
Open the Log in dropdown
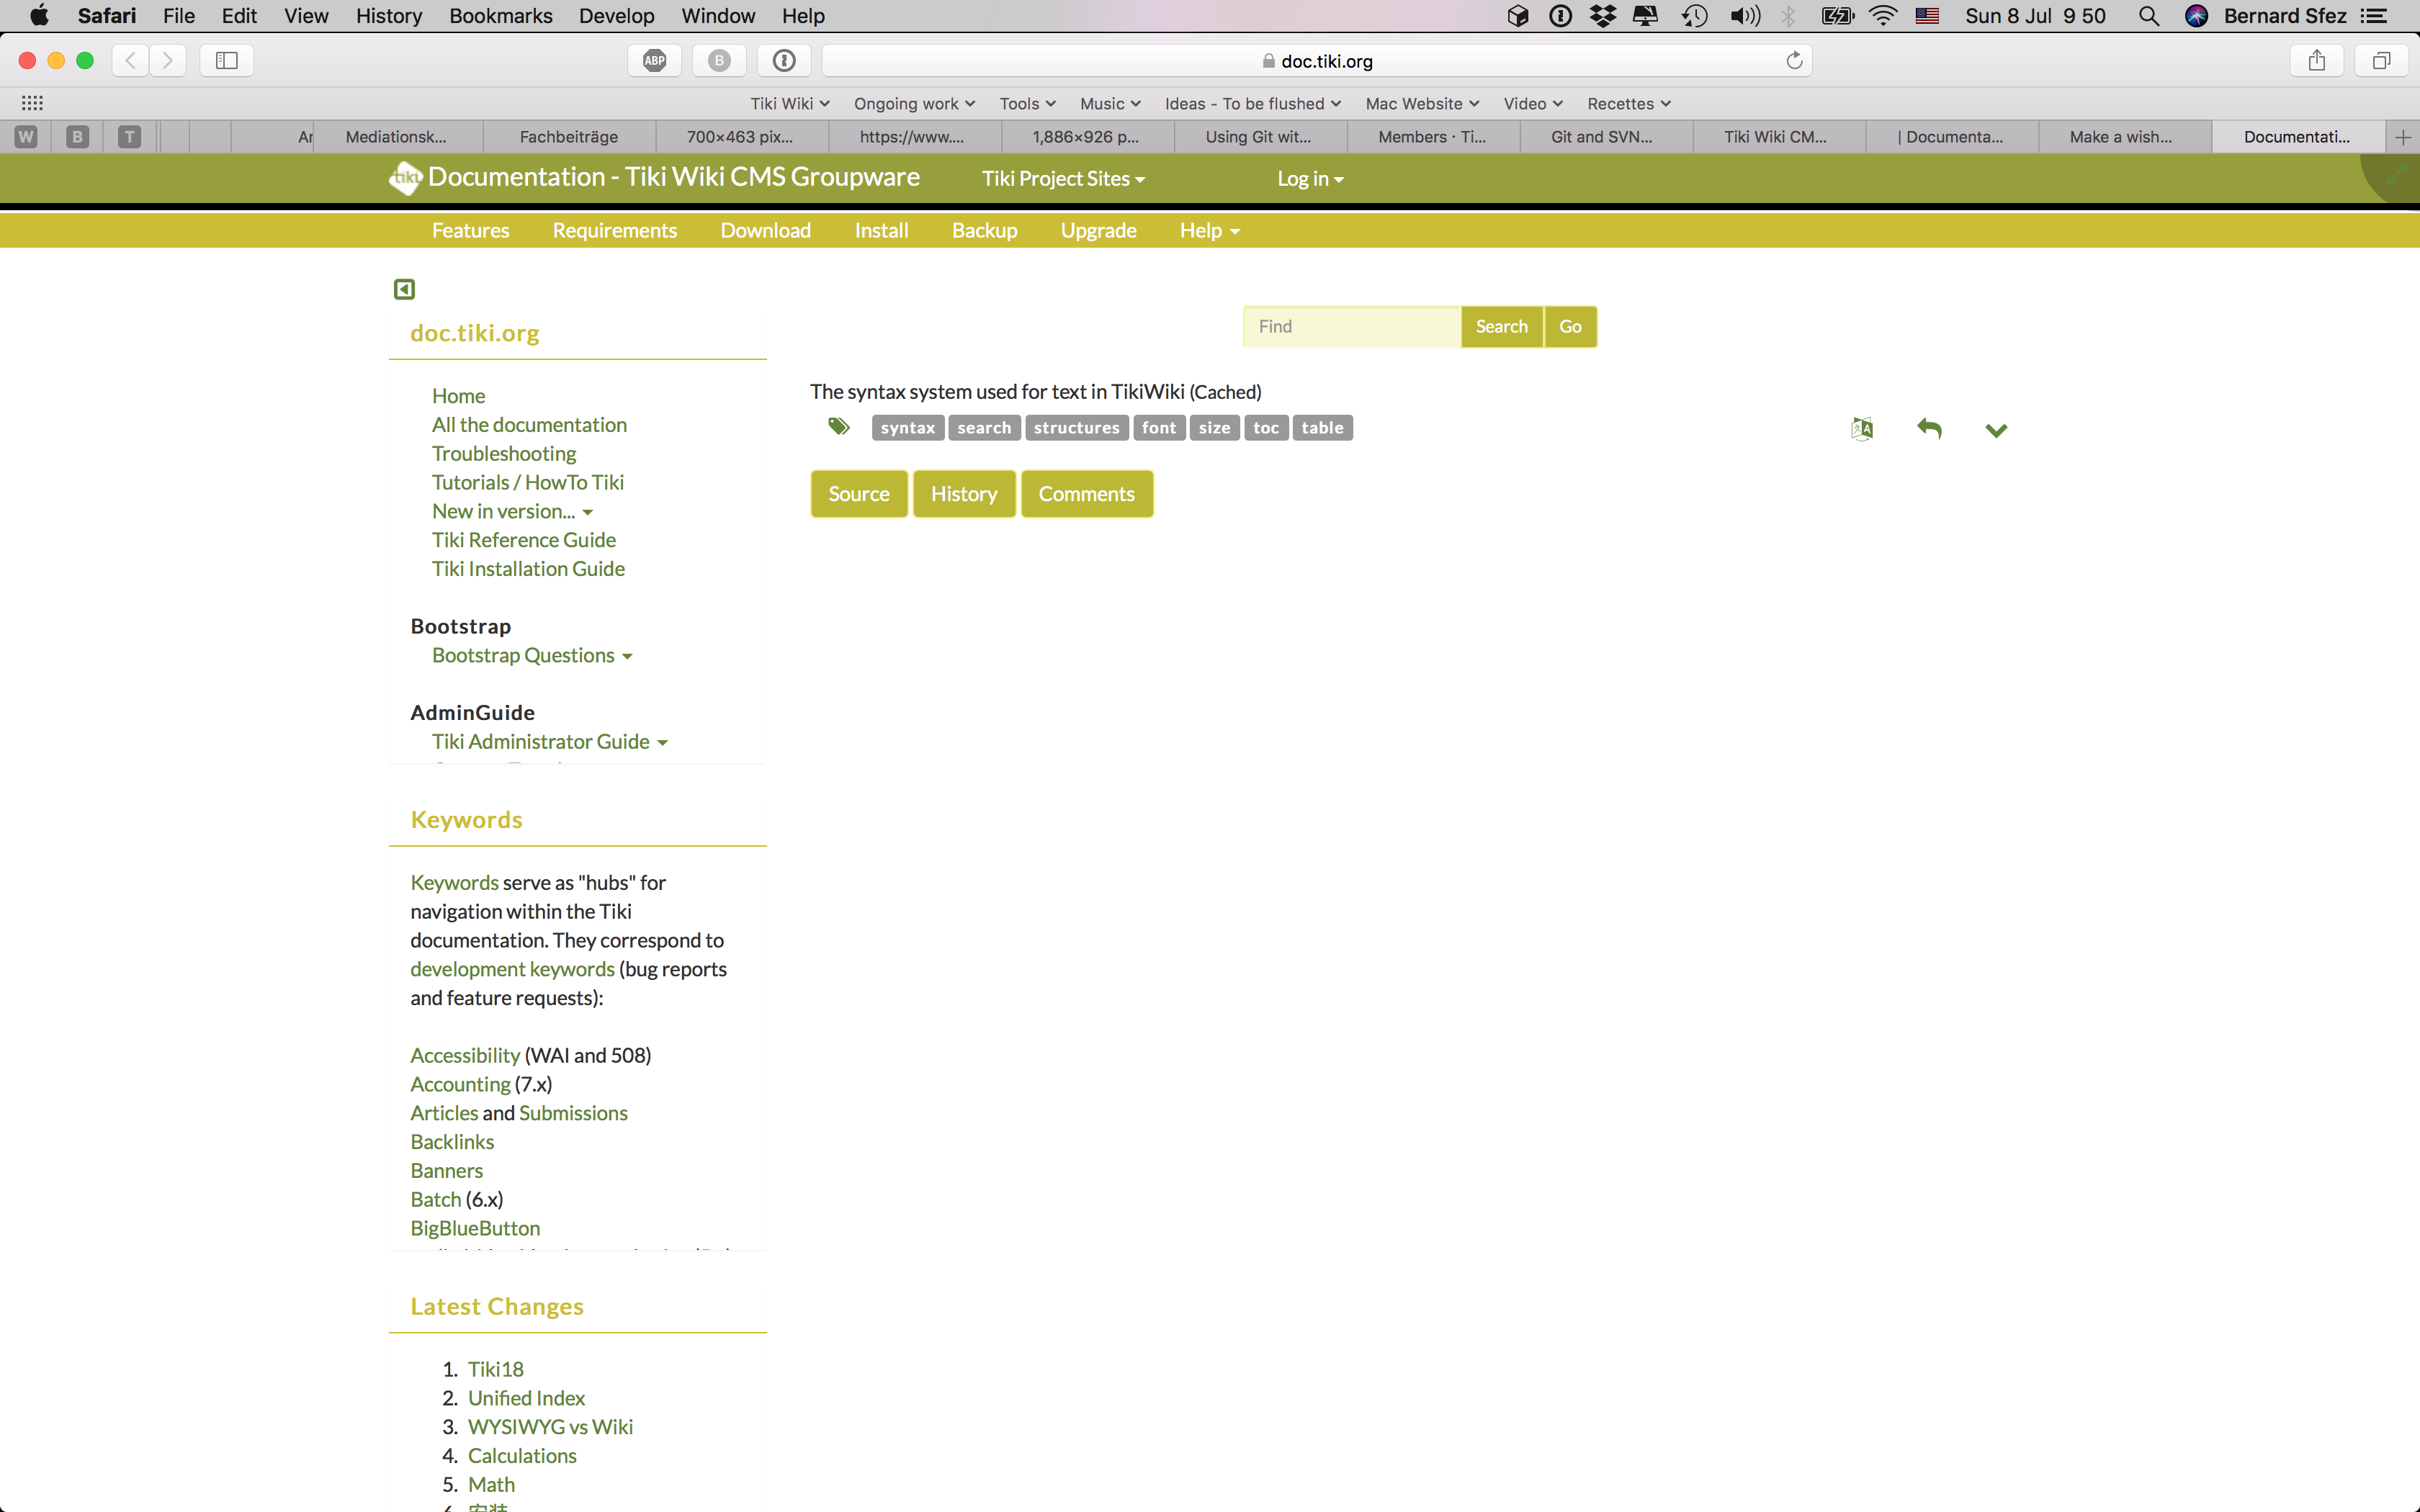tap(1310, 179)
